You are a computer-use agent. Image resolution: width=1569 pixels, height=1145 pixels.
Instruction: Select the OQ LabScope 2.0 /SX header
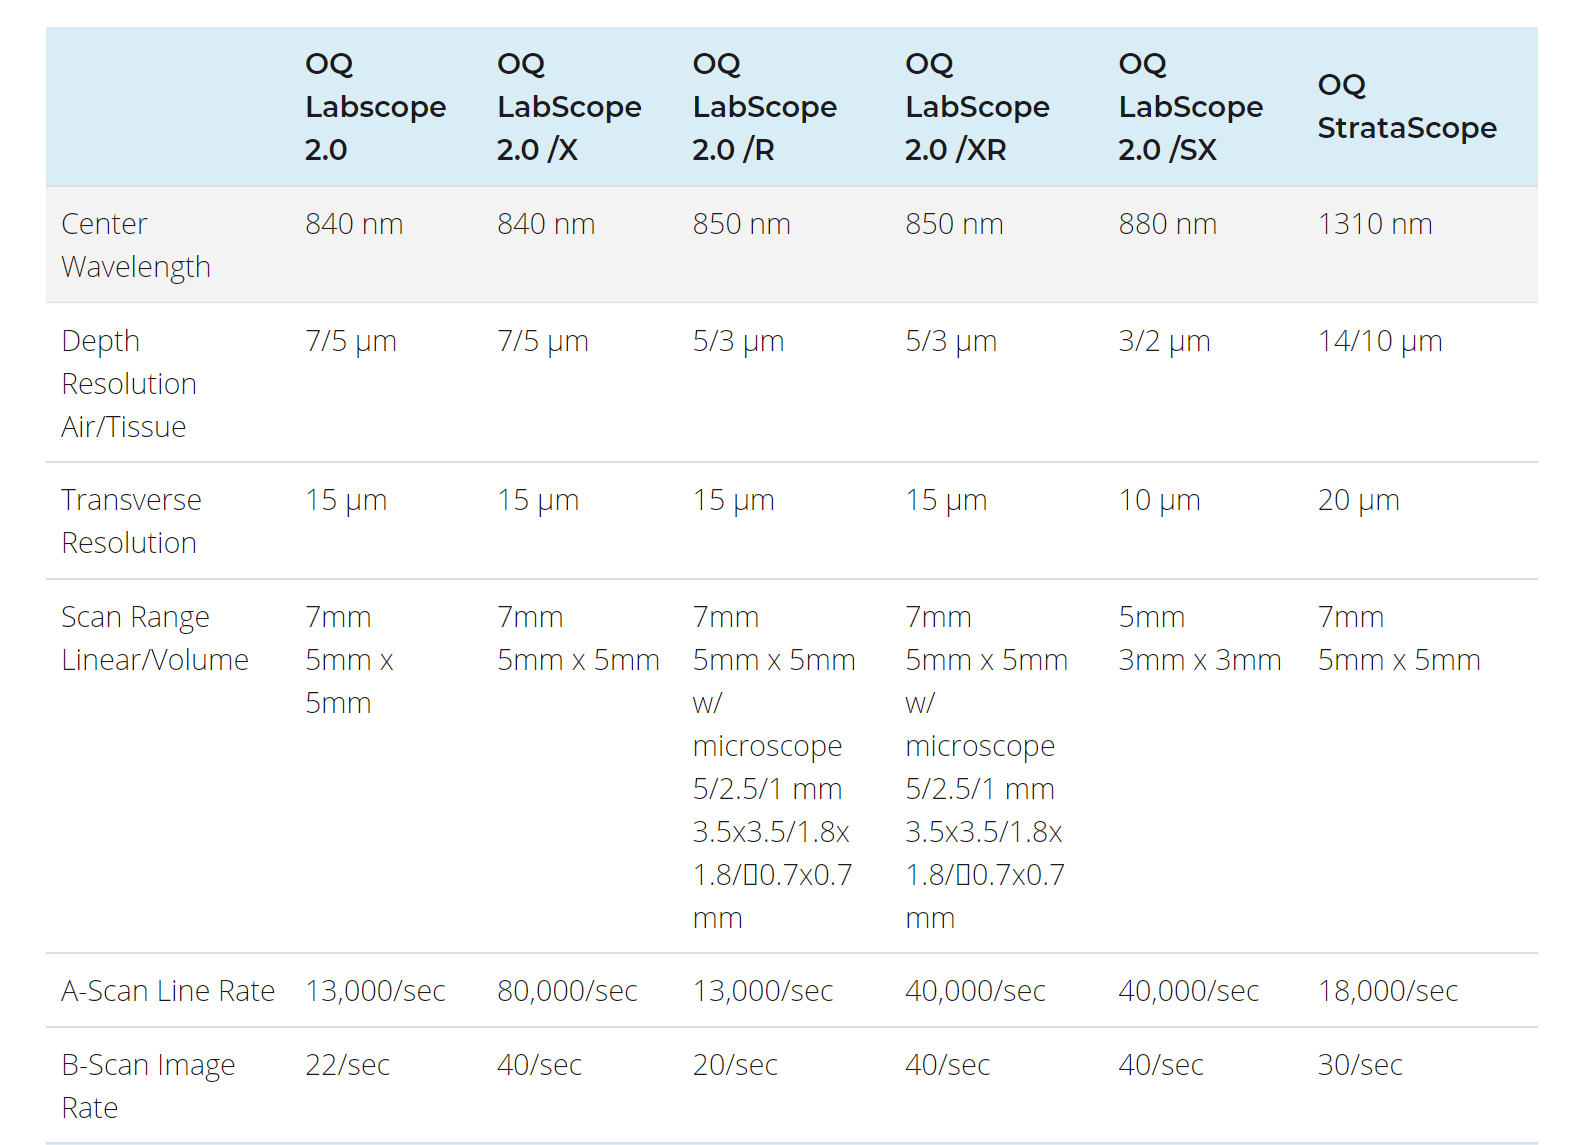[1190, 107]
